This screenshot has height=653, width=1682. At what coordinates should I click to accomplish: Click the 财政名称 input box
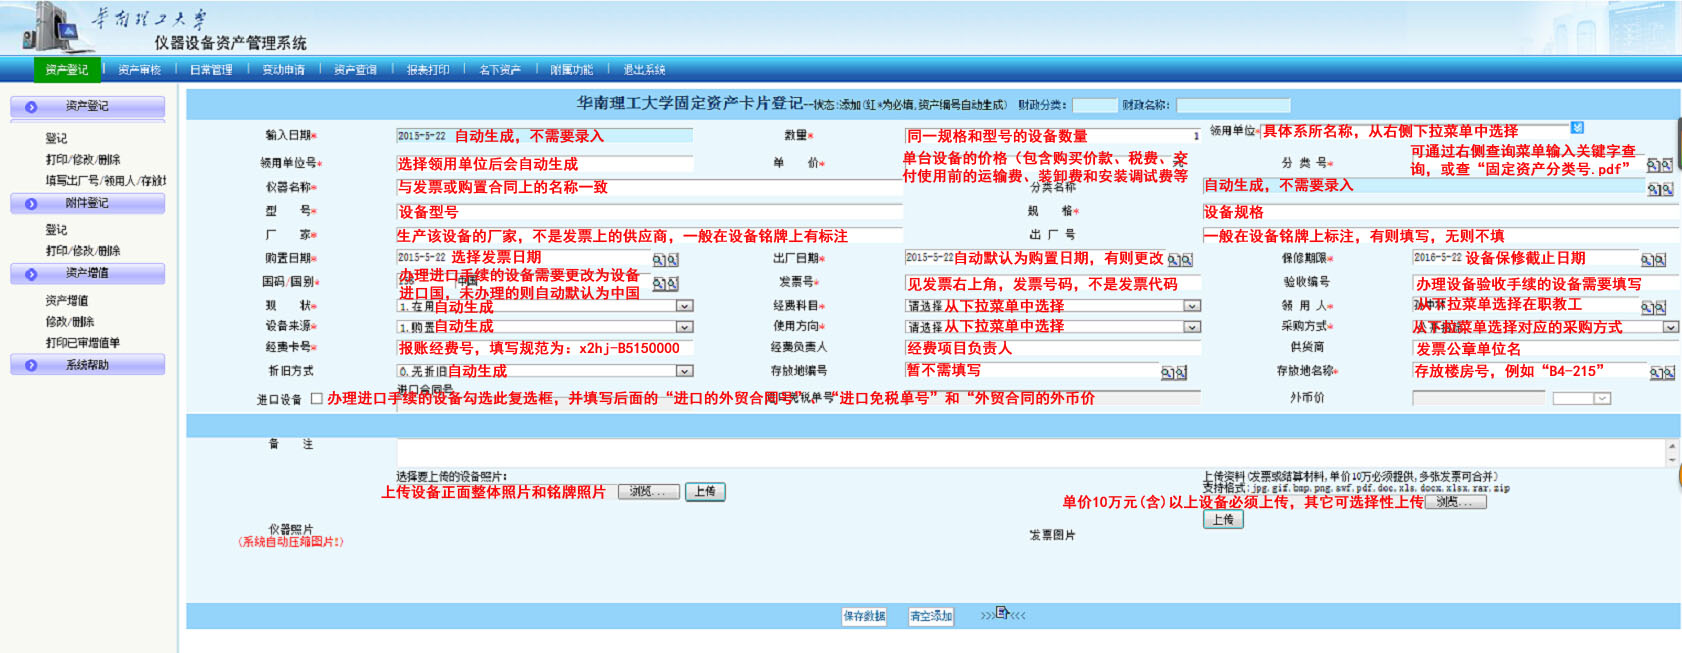[1234, 105]
